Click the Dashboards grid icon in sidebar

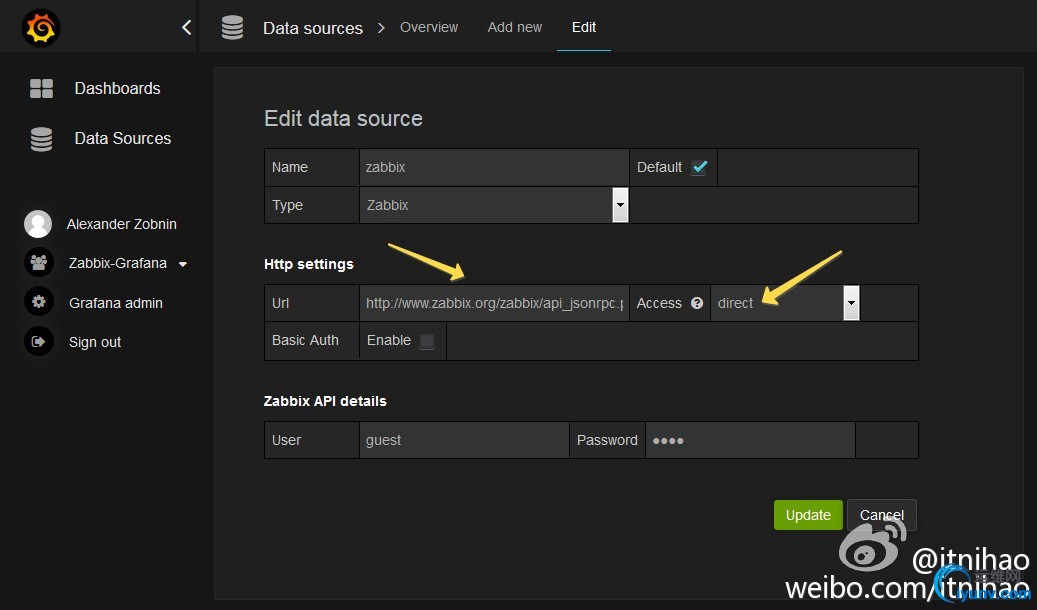coord(42,88)
